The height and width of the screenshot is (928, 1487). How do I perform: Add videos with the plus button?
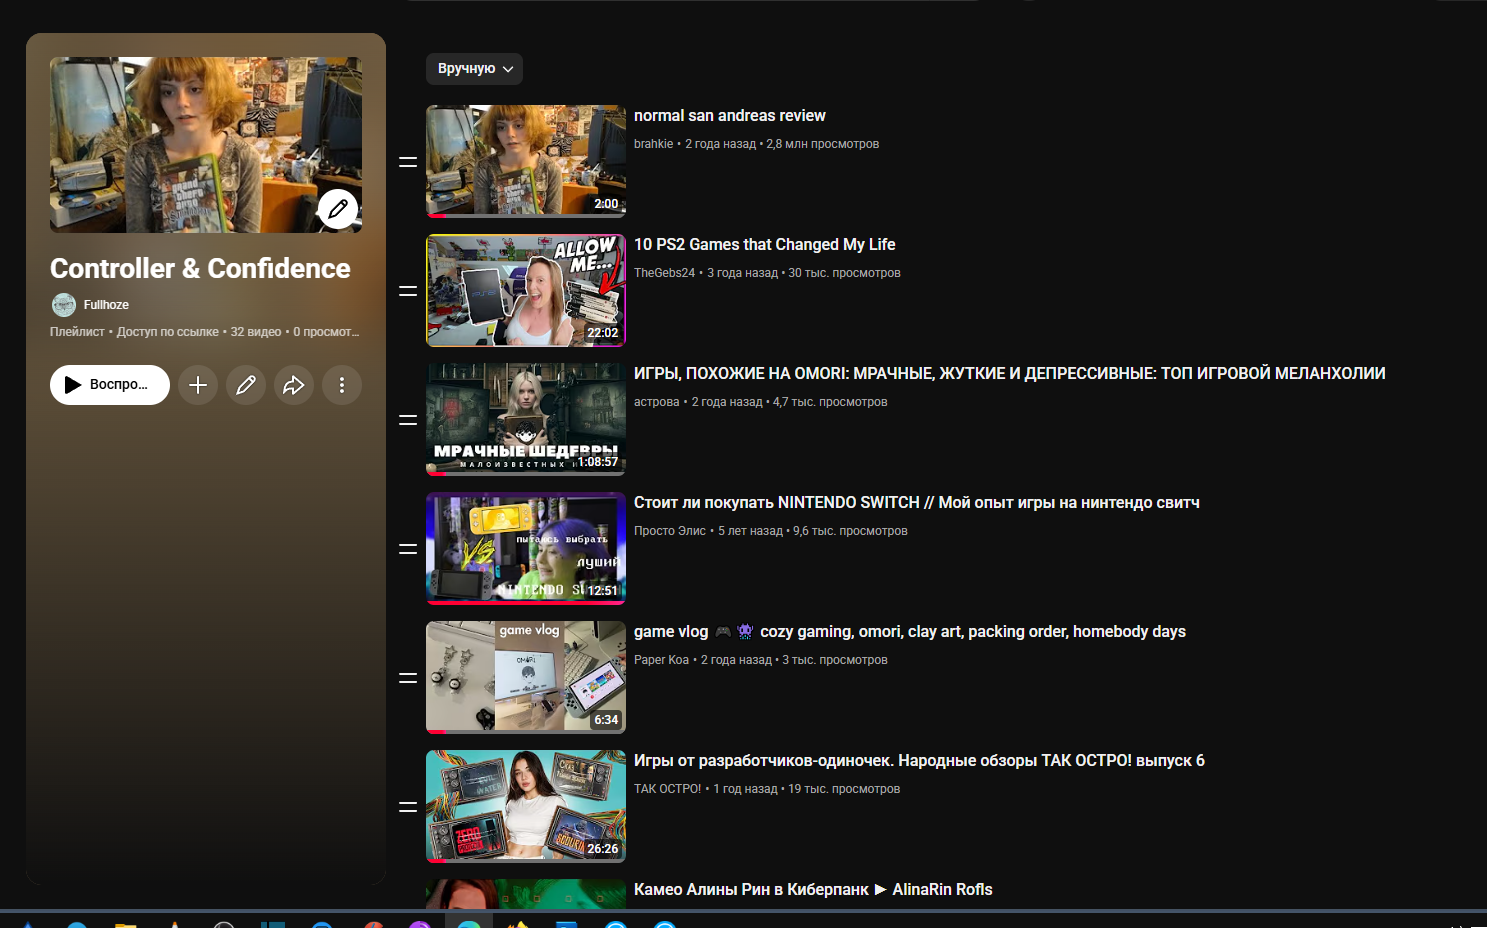(198, 385)
